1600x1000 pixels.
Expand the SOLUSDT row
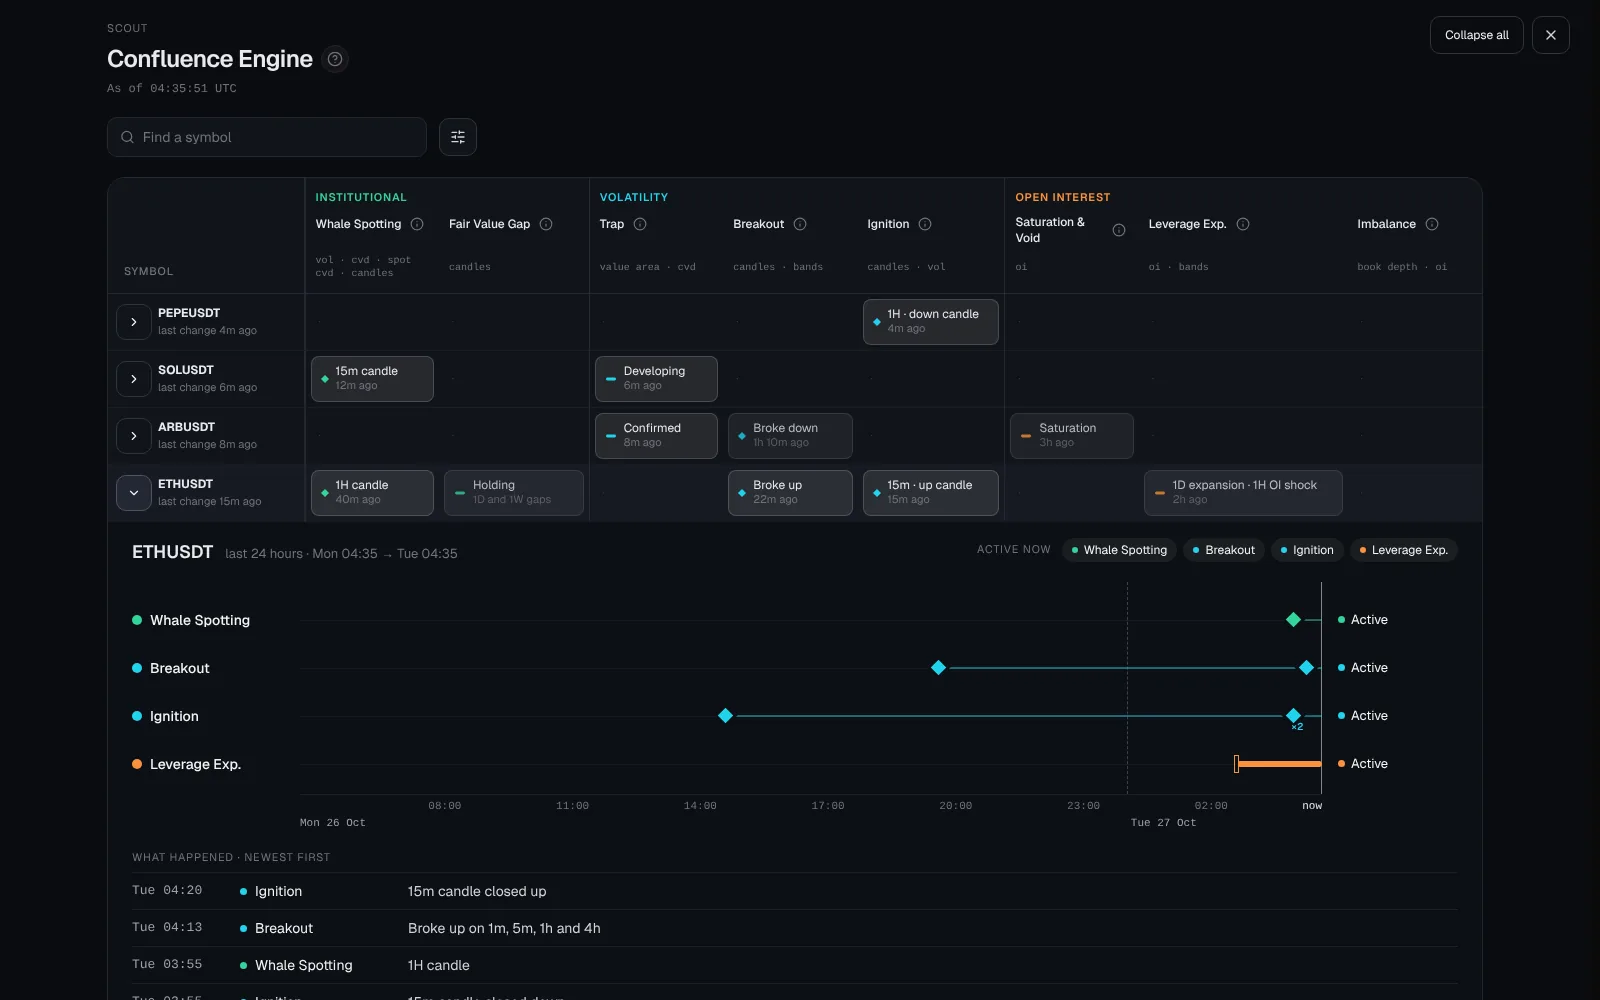[134, 379]
